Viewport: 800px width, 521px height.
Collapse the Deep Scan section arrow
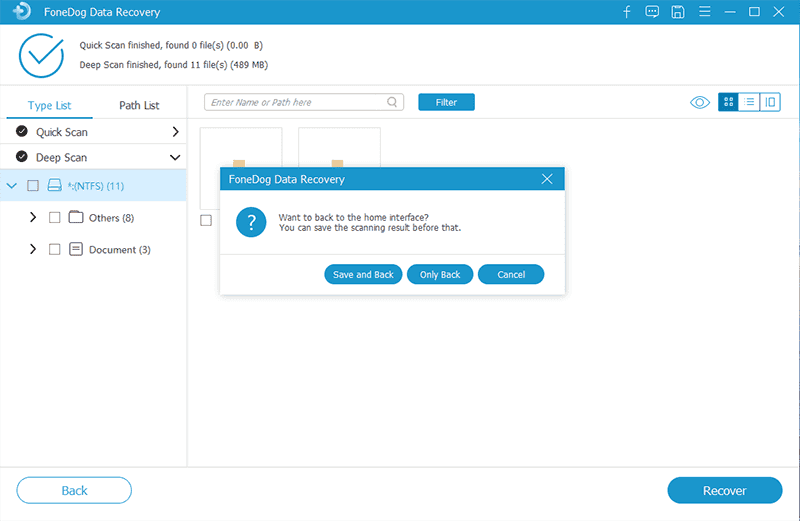(x=175, y=157)
